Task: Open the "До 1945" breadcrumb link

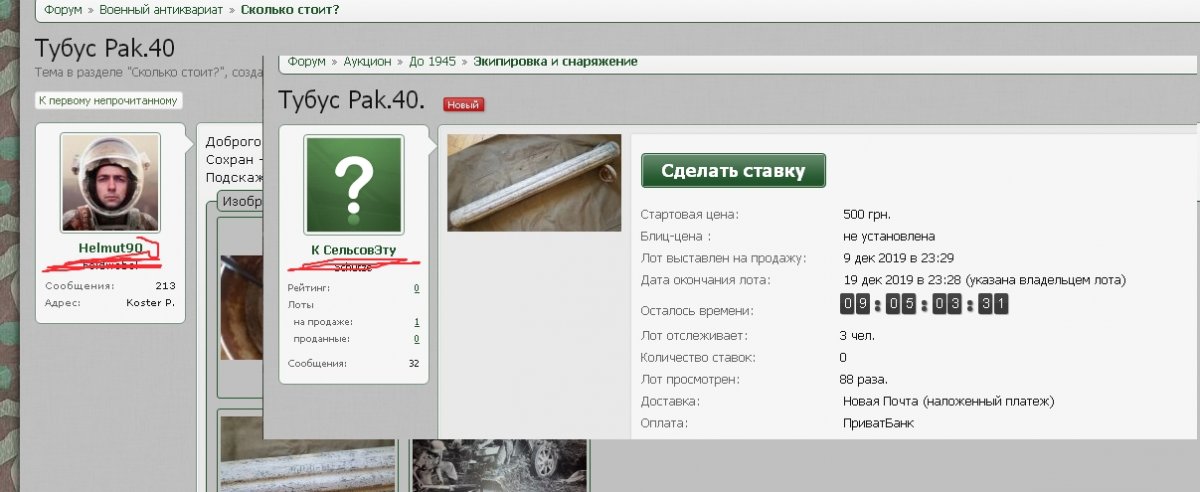Action: [x=432, y=62]
